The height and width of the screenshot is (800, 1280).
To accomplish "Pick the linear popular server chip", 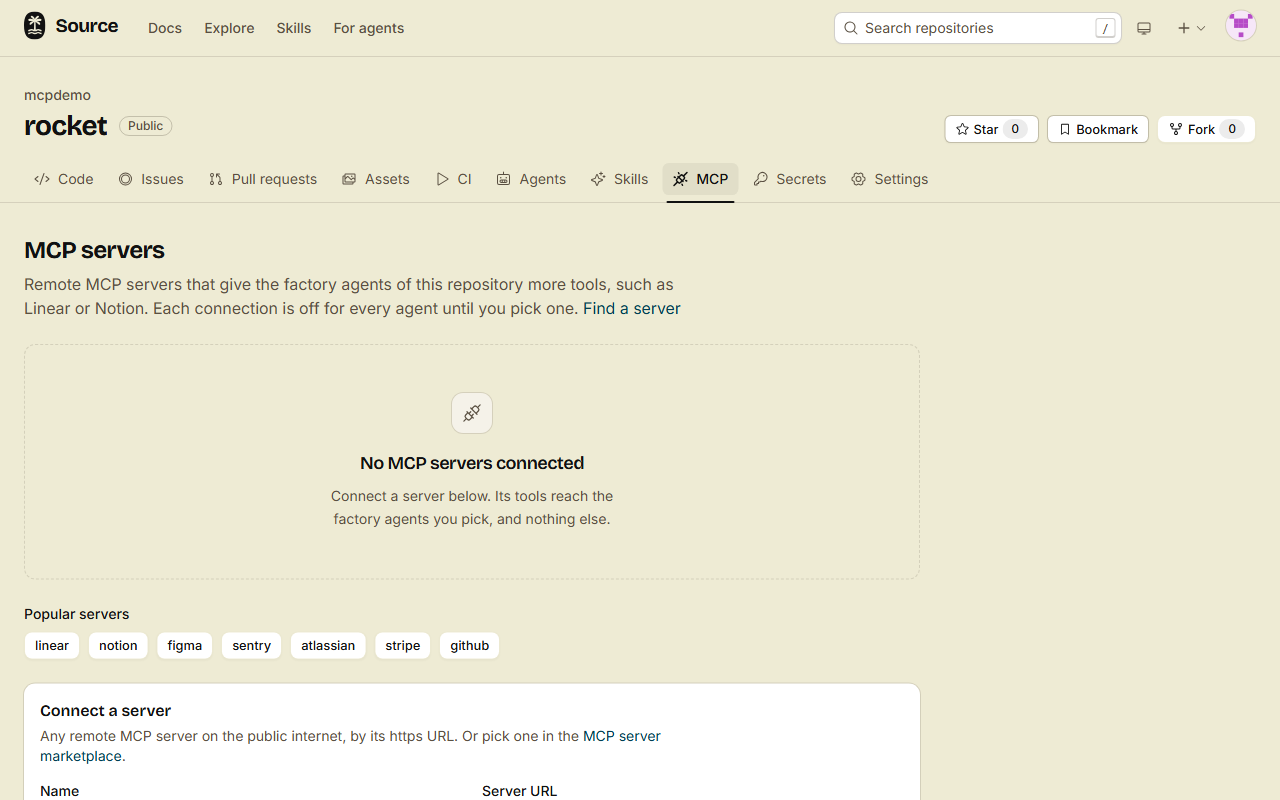I will pyautogui.click(x=52, y=646).
